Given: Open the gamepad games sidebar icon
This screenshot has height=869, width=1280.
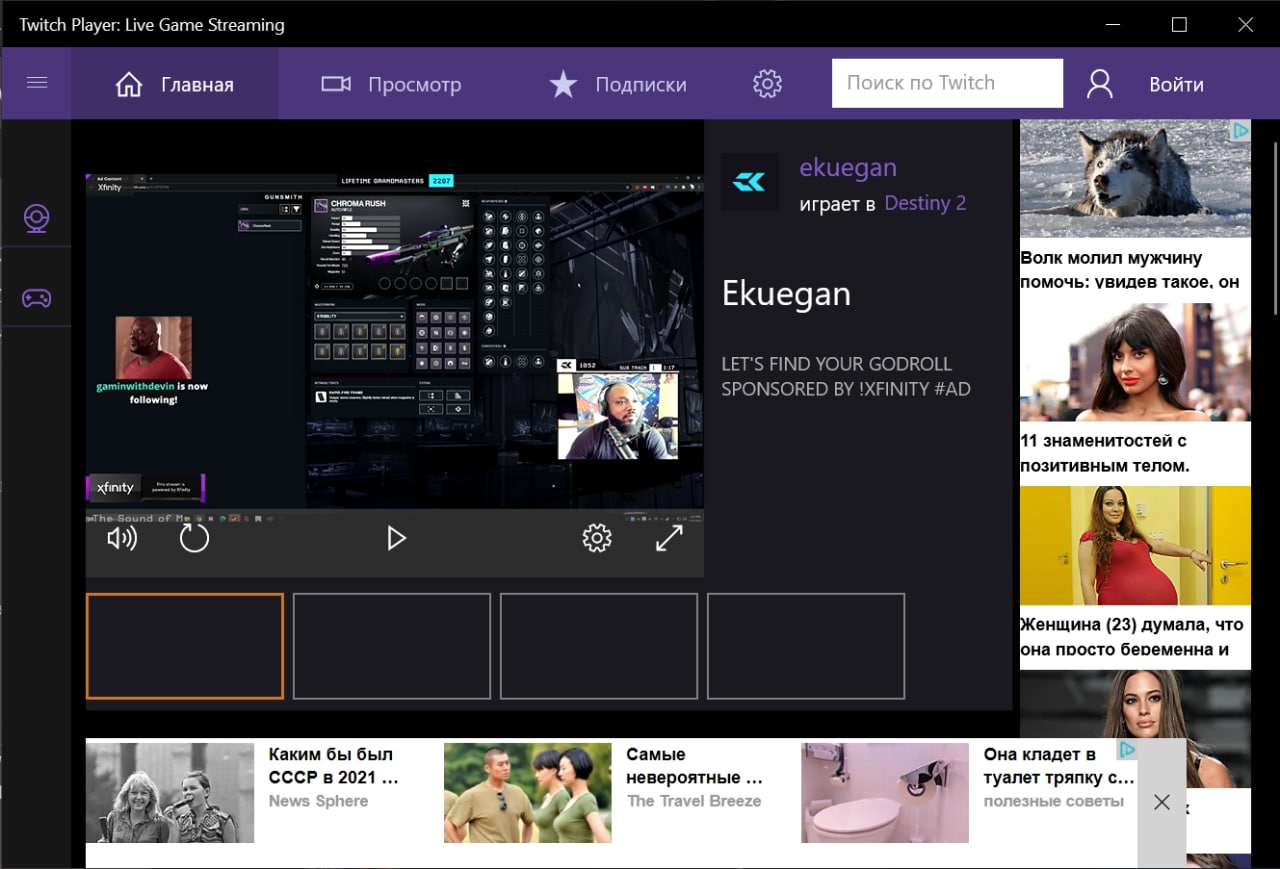Looking at the screenshot, I should tap(37, 298).
